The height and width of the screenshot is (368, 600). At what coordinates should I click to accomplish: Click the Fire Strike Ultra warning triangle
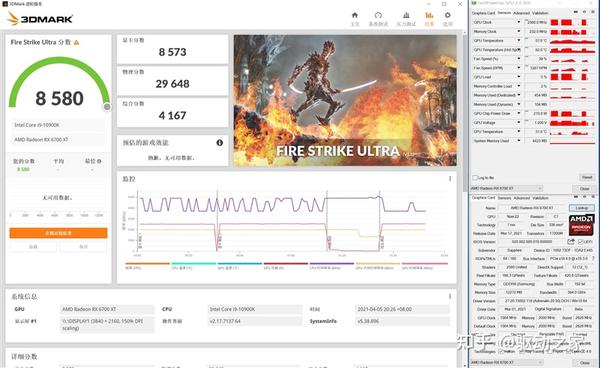click(77, 42)
